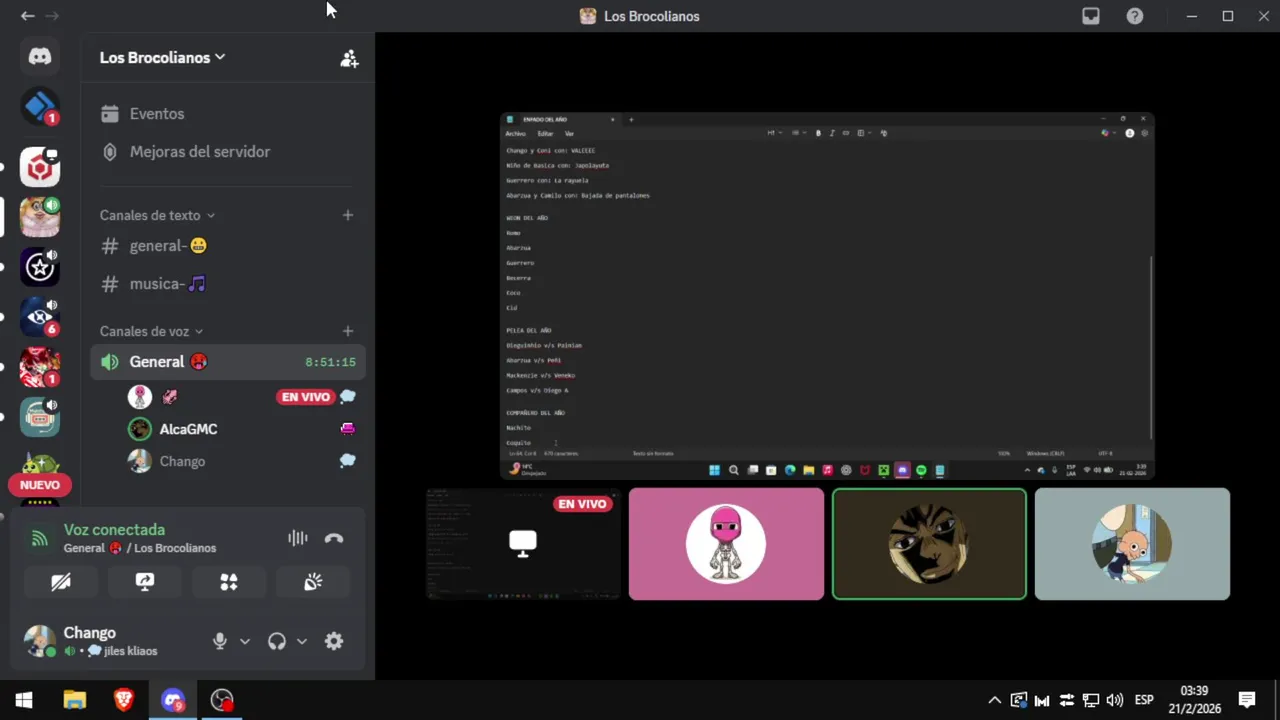This screenshot has height=720, width=1280.
Task: Open Eventos in the sidebar
Action: pyautogui.click(x=228, y=114)
